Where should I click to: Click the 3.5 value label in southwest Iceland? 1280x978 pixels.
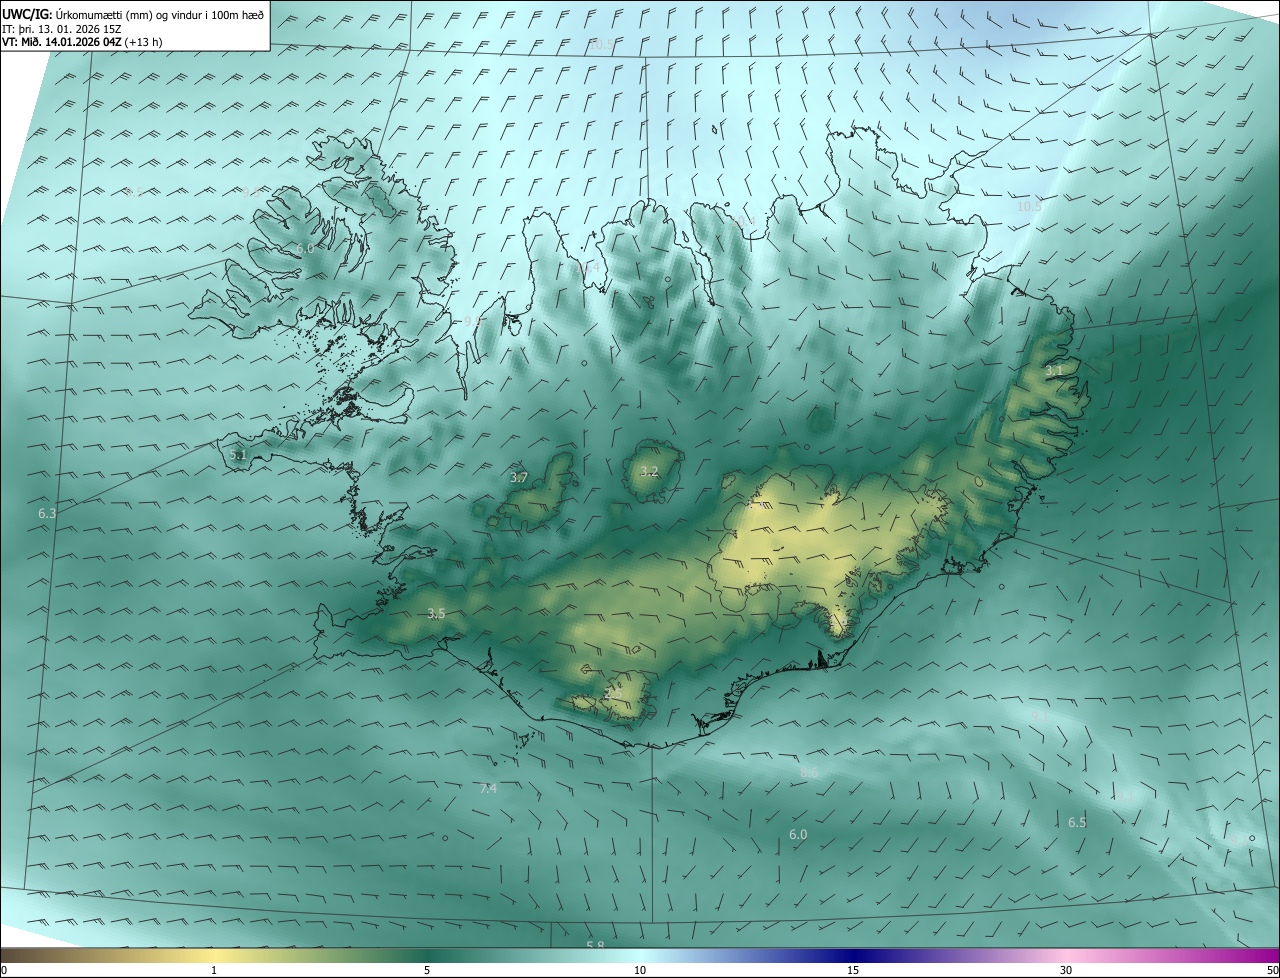pyautogui.click(x=436, y=614)
